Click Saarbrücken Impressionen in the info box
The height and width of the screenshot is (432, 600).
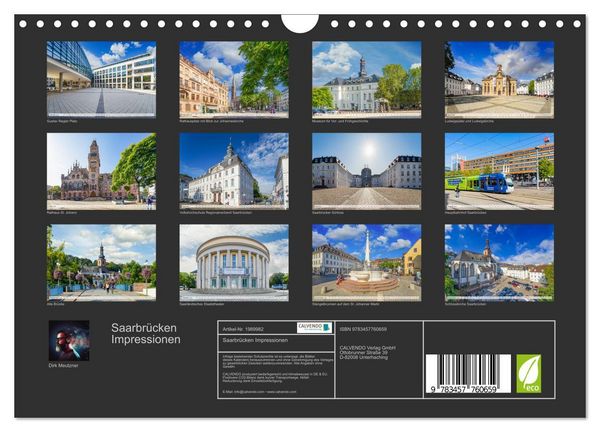click(x=255, y=340)
